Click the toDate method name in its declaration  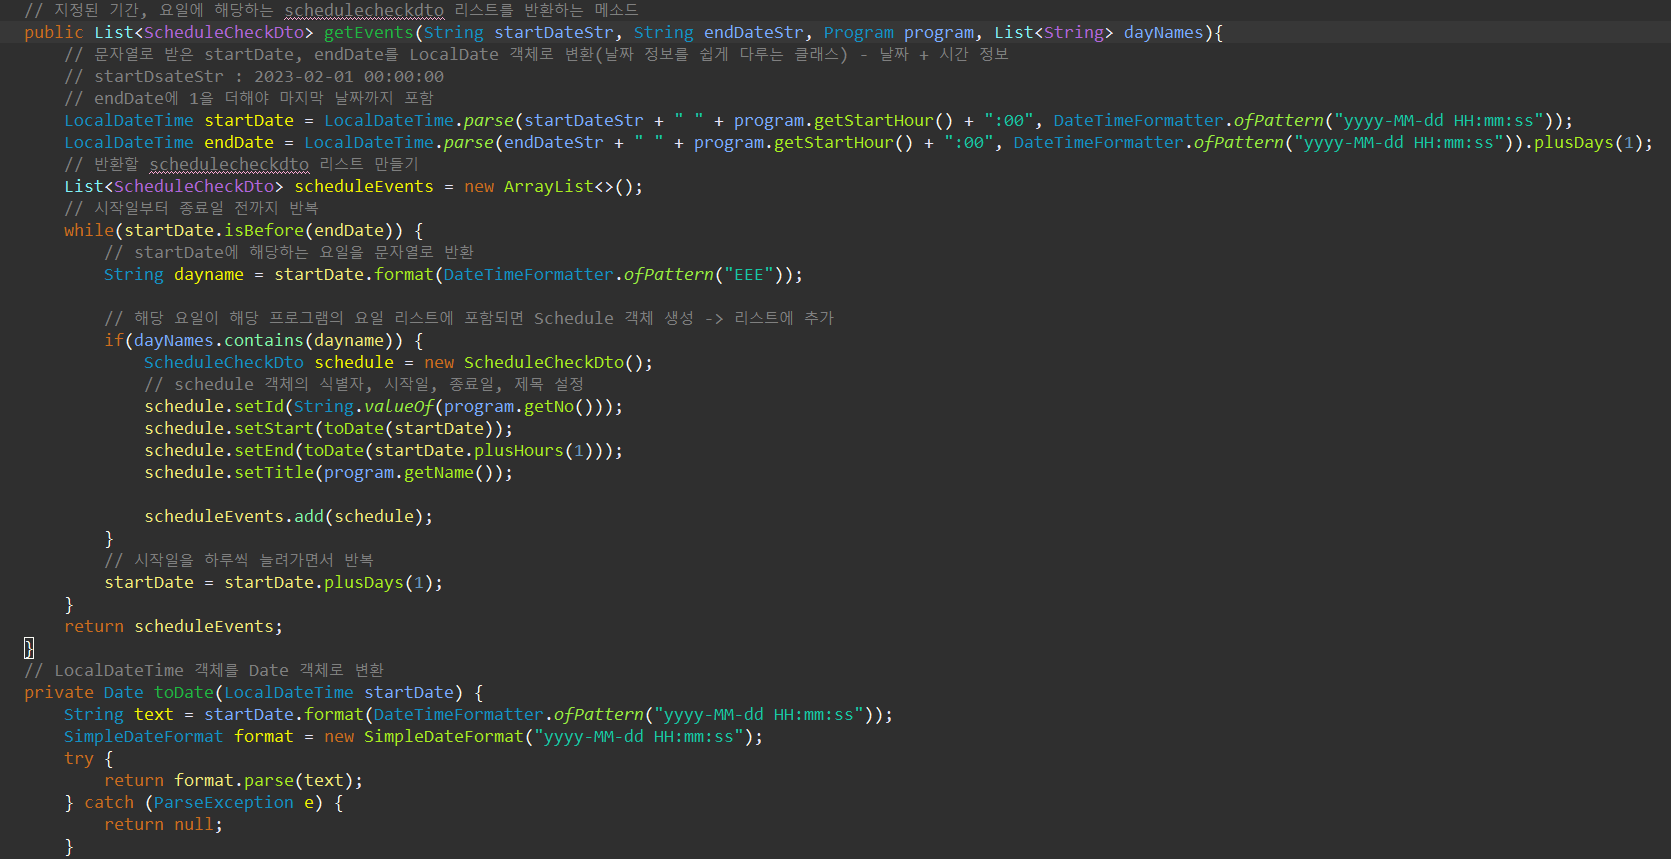(x=184, y=693)
